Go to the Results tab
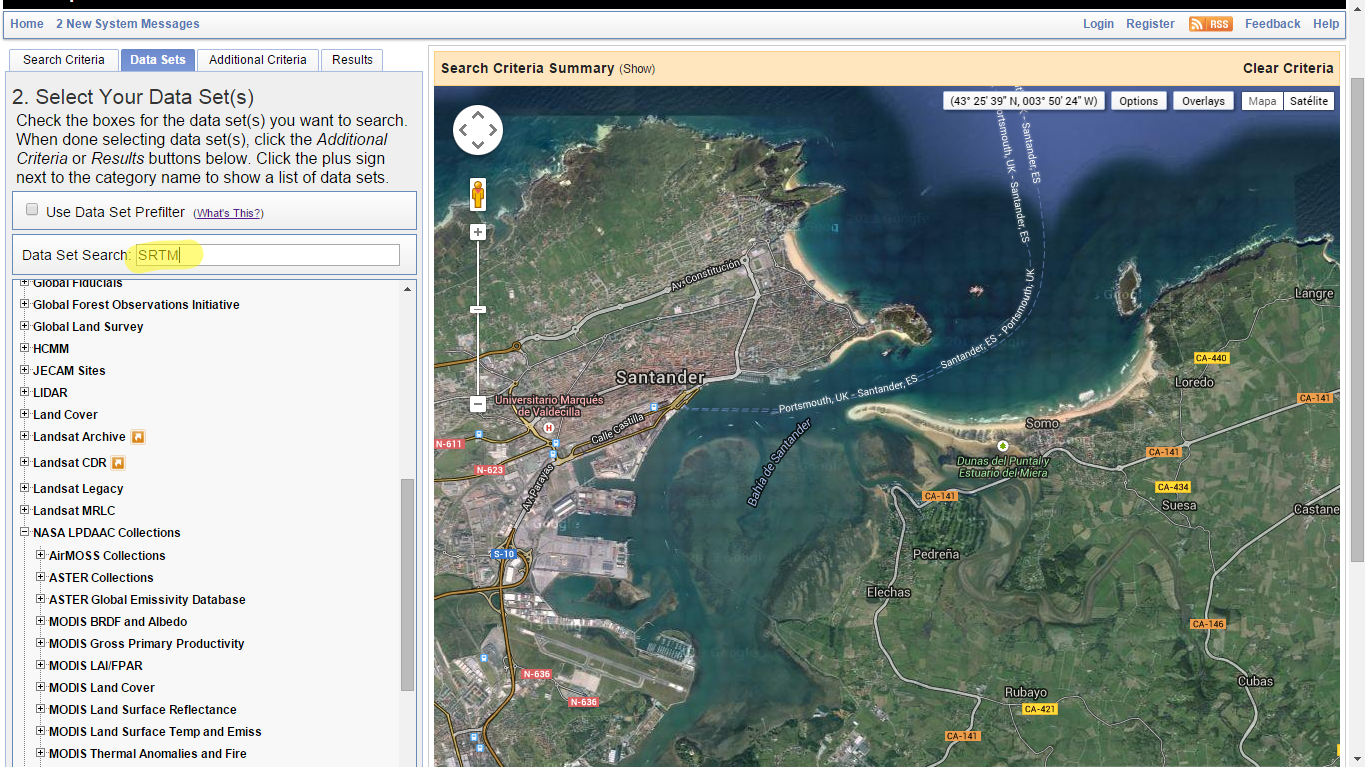 pyautogui.click(x=352, y=60)
